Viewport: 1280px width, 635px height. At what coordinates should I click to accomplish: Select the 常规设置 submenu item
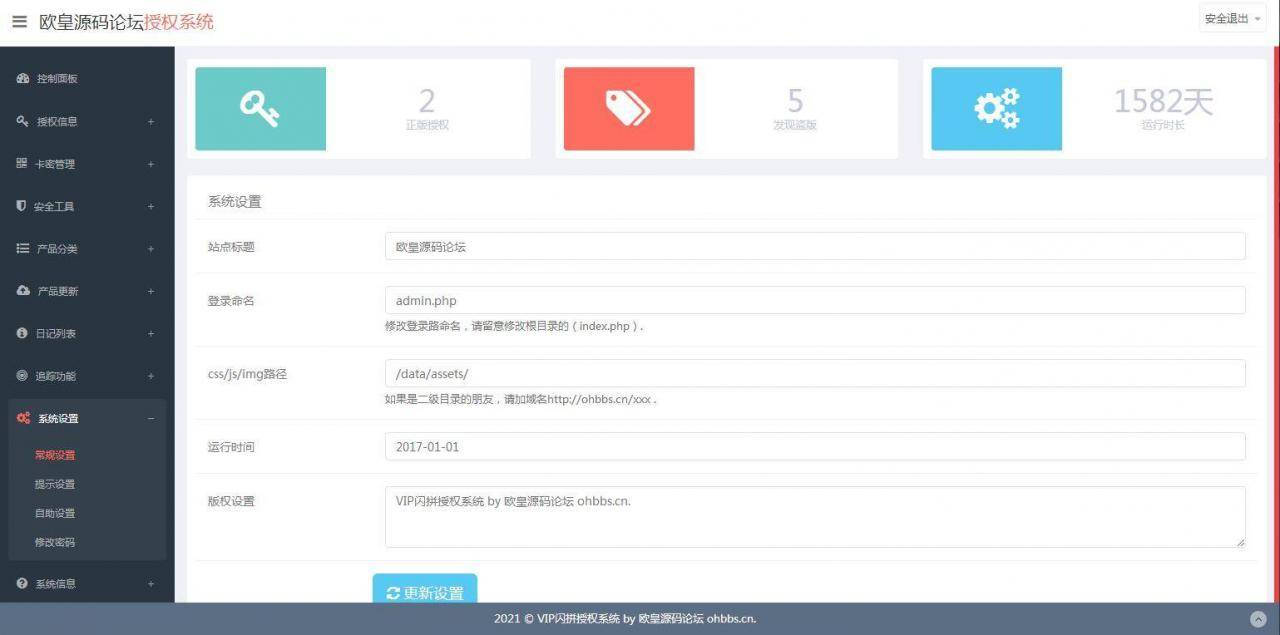tap(55, 455)
